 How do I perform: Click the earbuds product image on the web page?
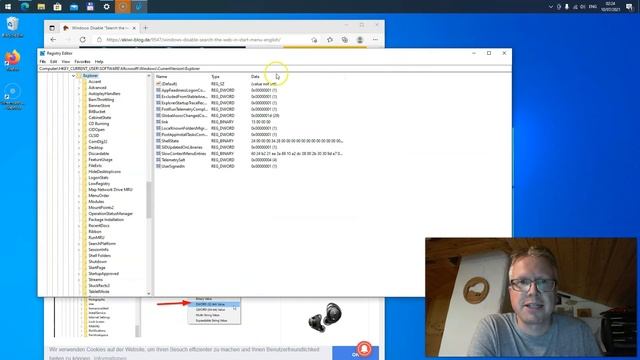pos(325,317)
